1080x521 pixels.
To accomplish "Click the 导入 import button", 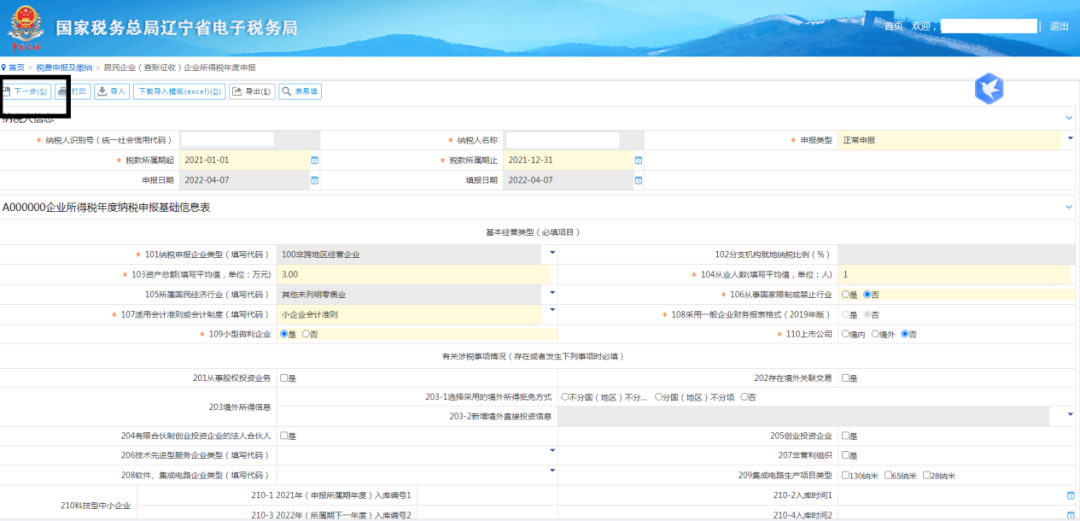I will (x=112, y=91).
